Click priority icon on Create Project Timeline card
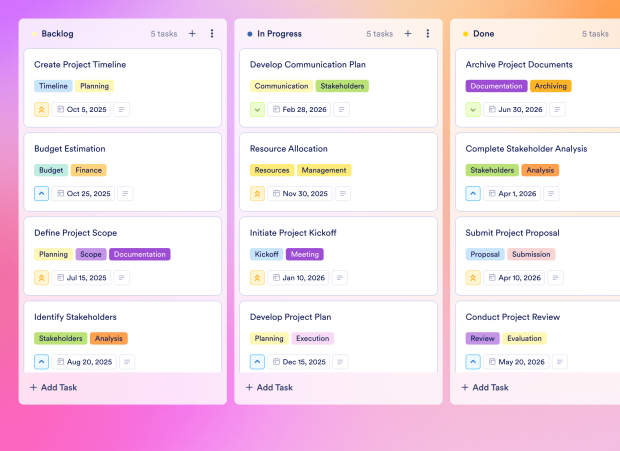620x451 pixels. tap(41, 110)
